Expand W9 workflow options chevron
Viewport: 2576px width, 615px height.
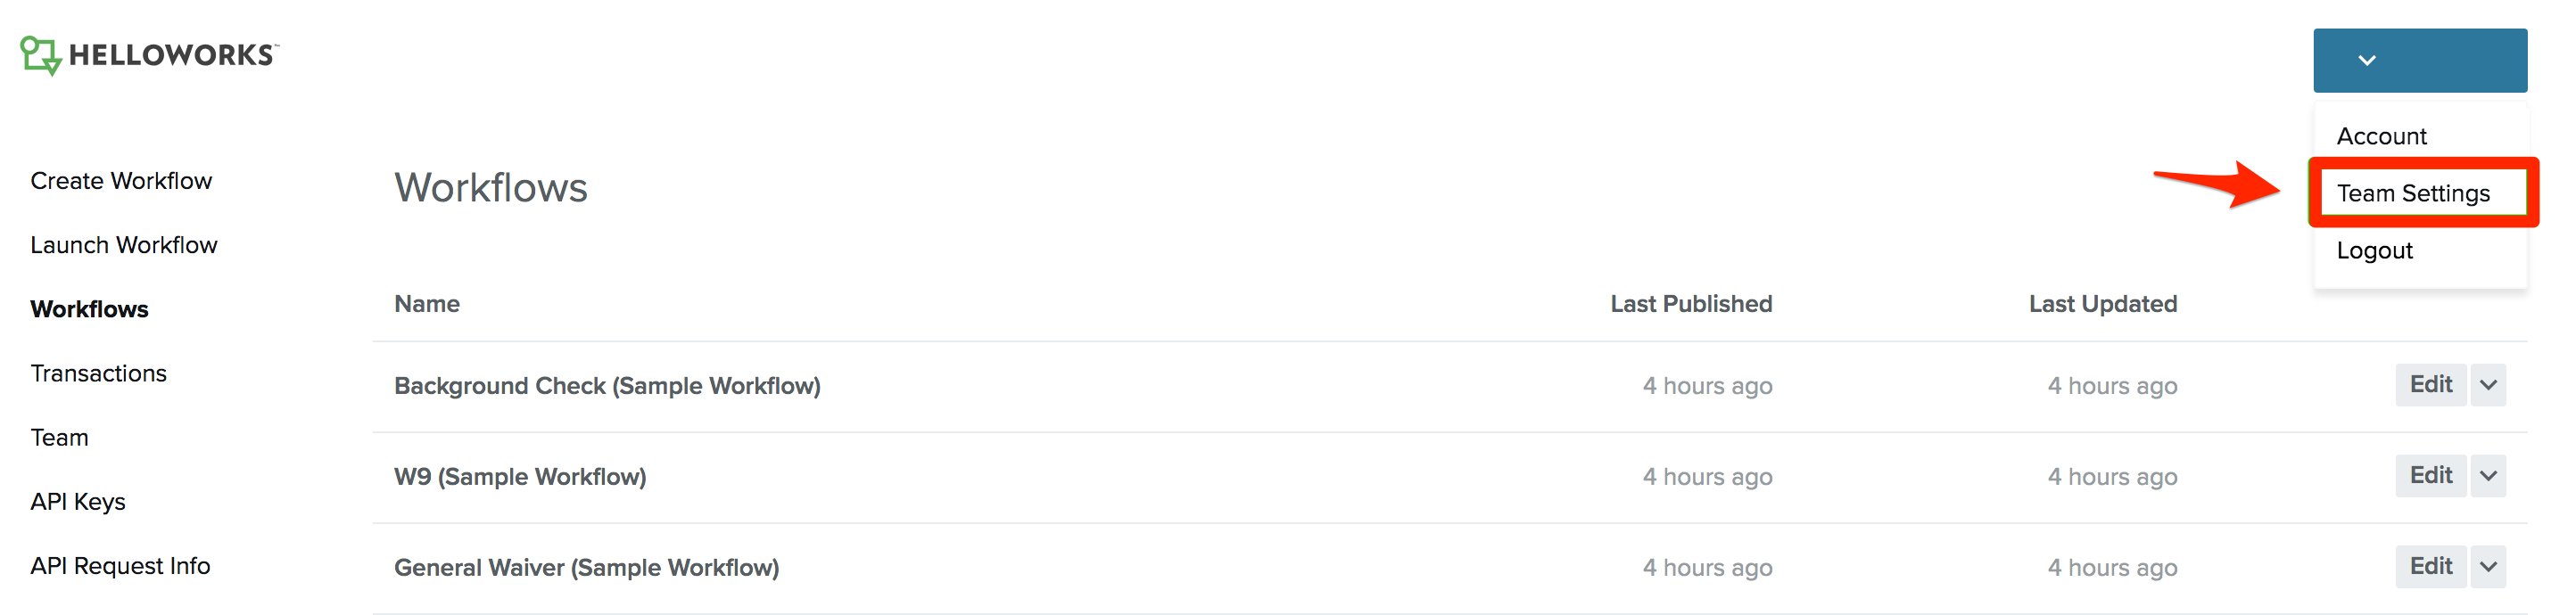(2488, 476)
